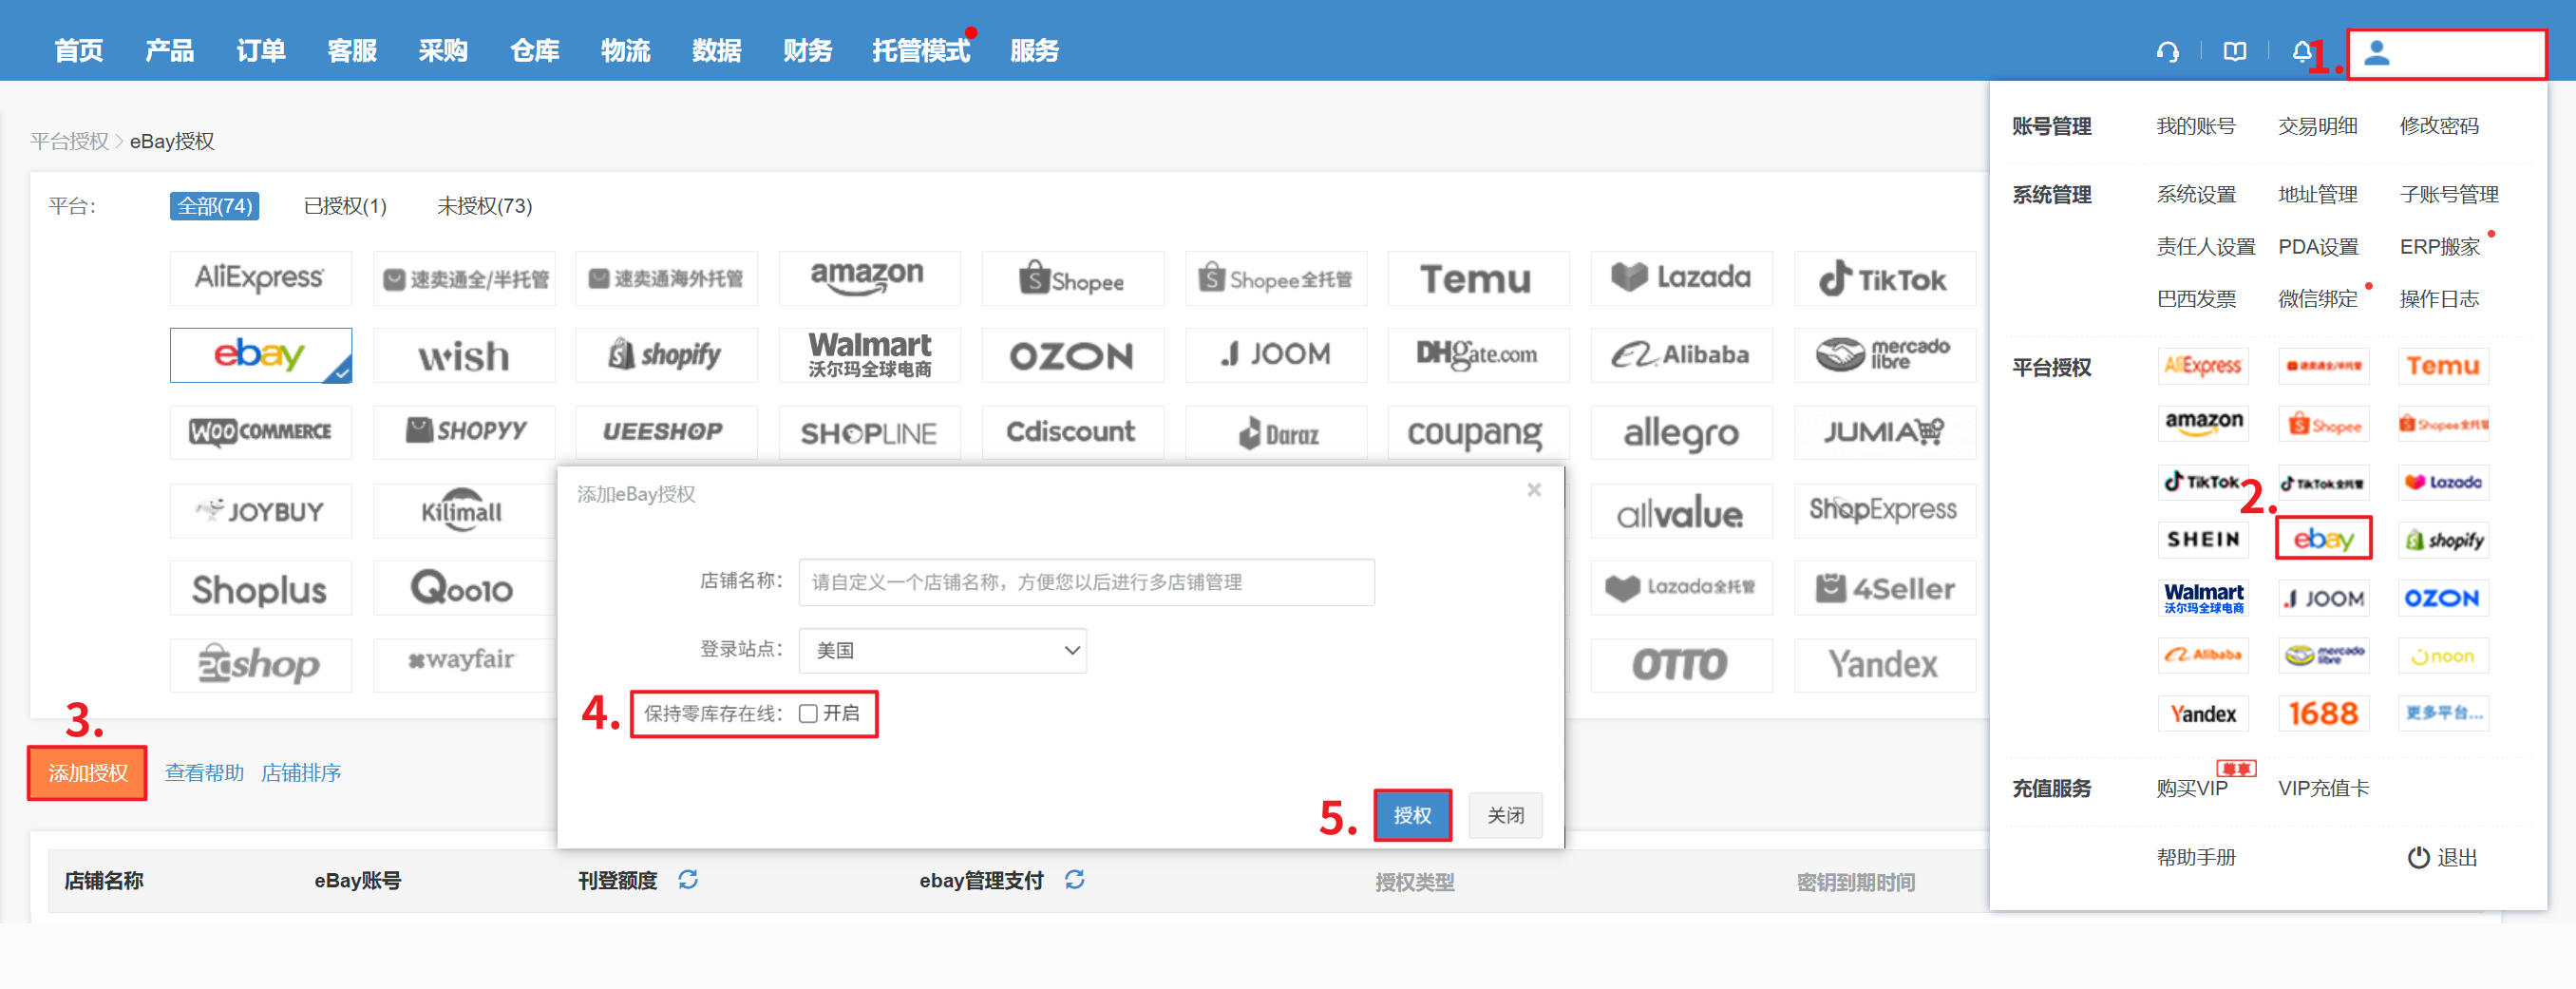The width and height of the screenshot is (2576, 989).
Task: Go back via the 平台授权 breadcrumb
Action: point(69,141)
